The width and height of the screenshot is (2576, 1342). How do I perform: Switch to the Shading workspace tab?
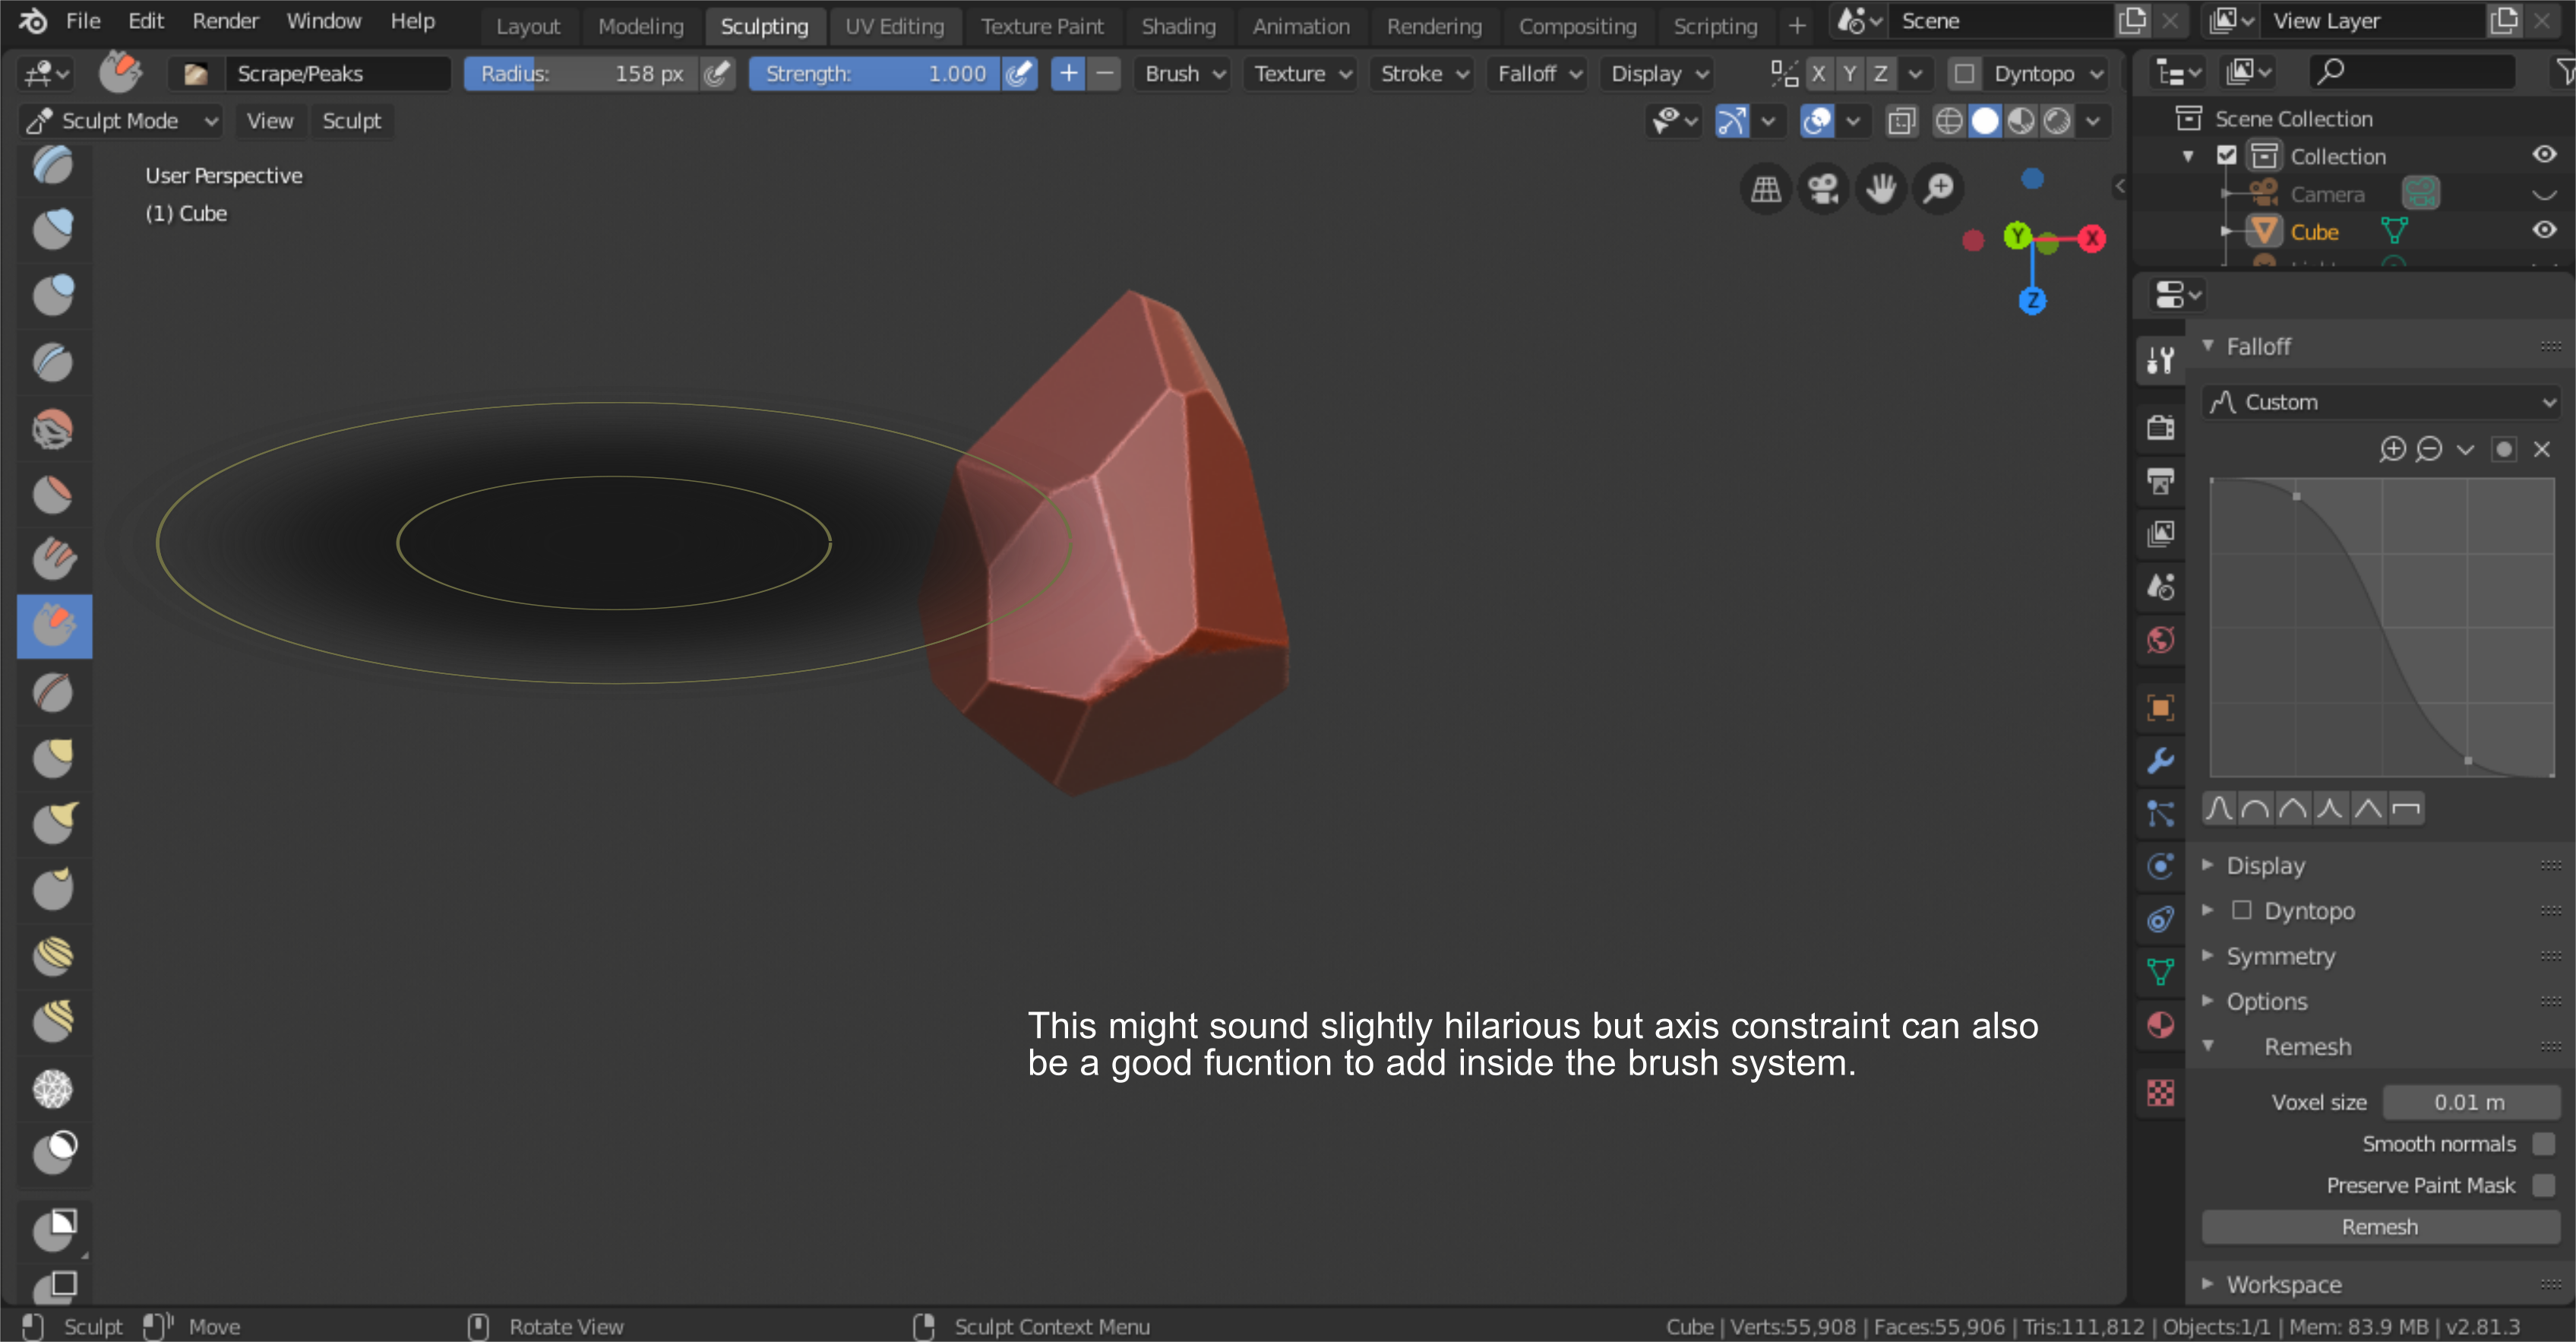(x=1178, y=26)
